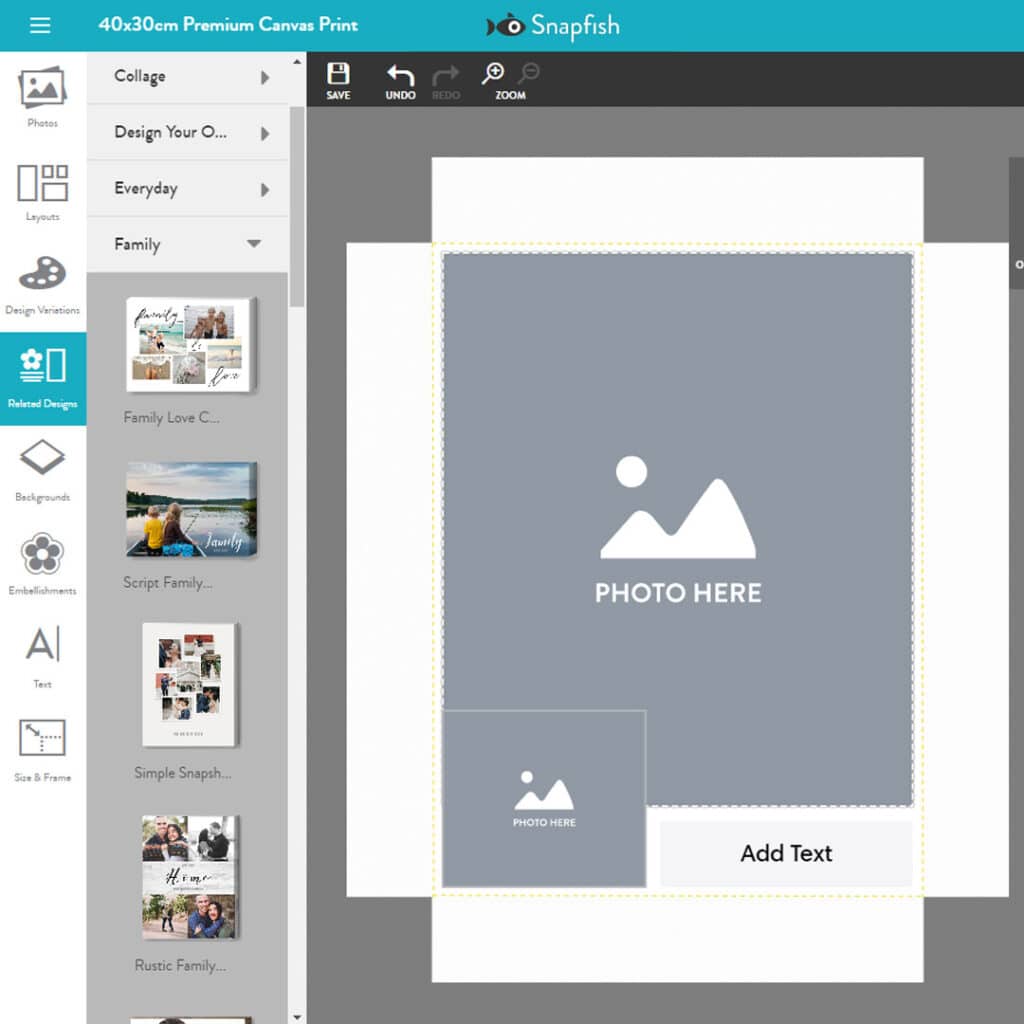1024x1024 pixels.
Task: Open the Embellishments panel
Action: [42, 564]
